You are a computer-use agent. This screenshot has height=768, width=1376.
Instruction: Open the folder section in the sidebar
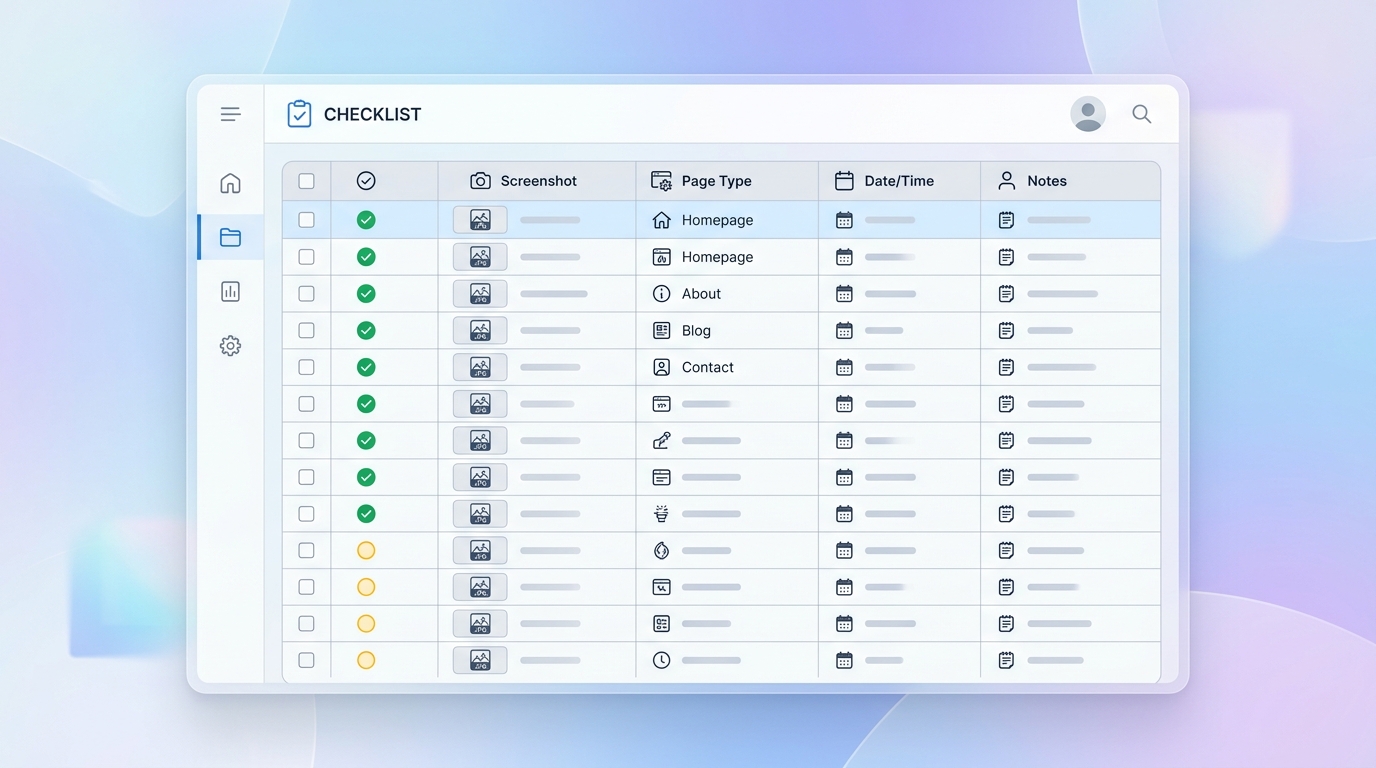pyautogui.click(x=230, y=237)
